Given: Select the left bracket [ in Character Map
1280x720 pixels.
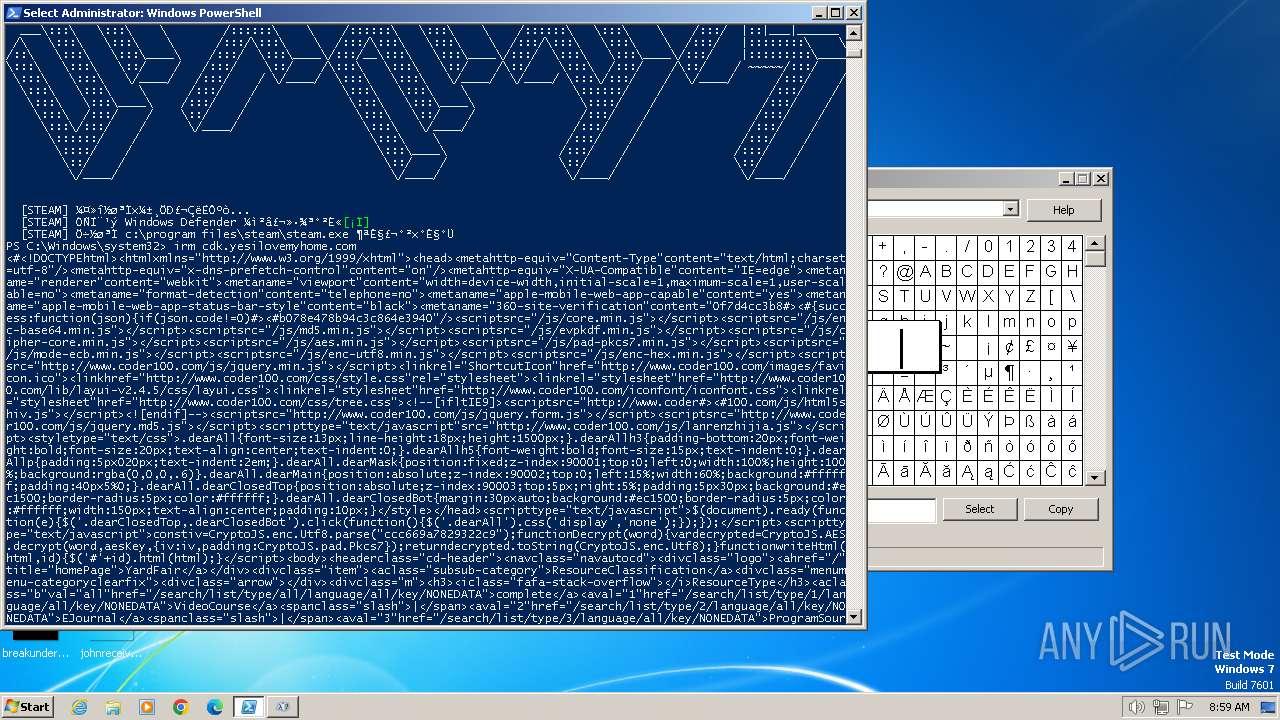Looking at the screenshot, I should click(x=1051, y=297).
